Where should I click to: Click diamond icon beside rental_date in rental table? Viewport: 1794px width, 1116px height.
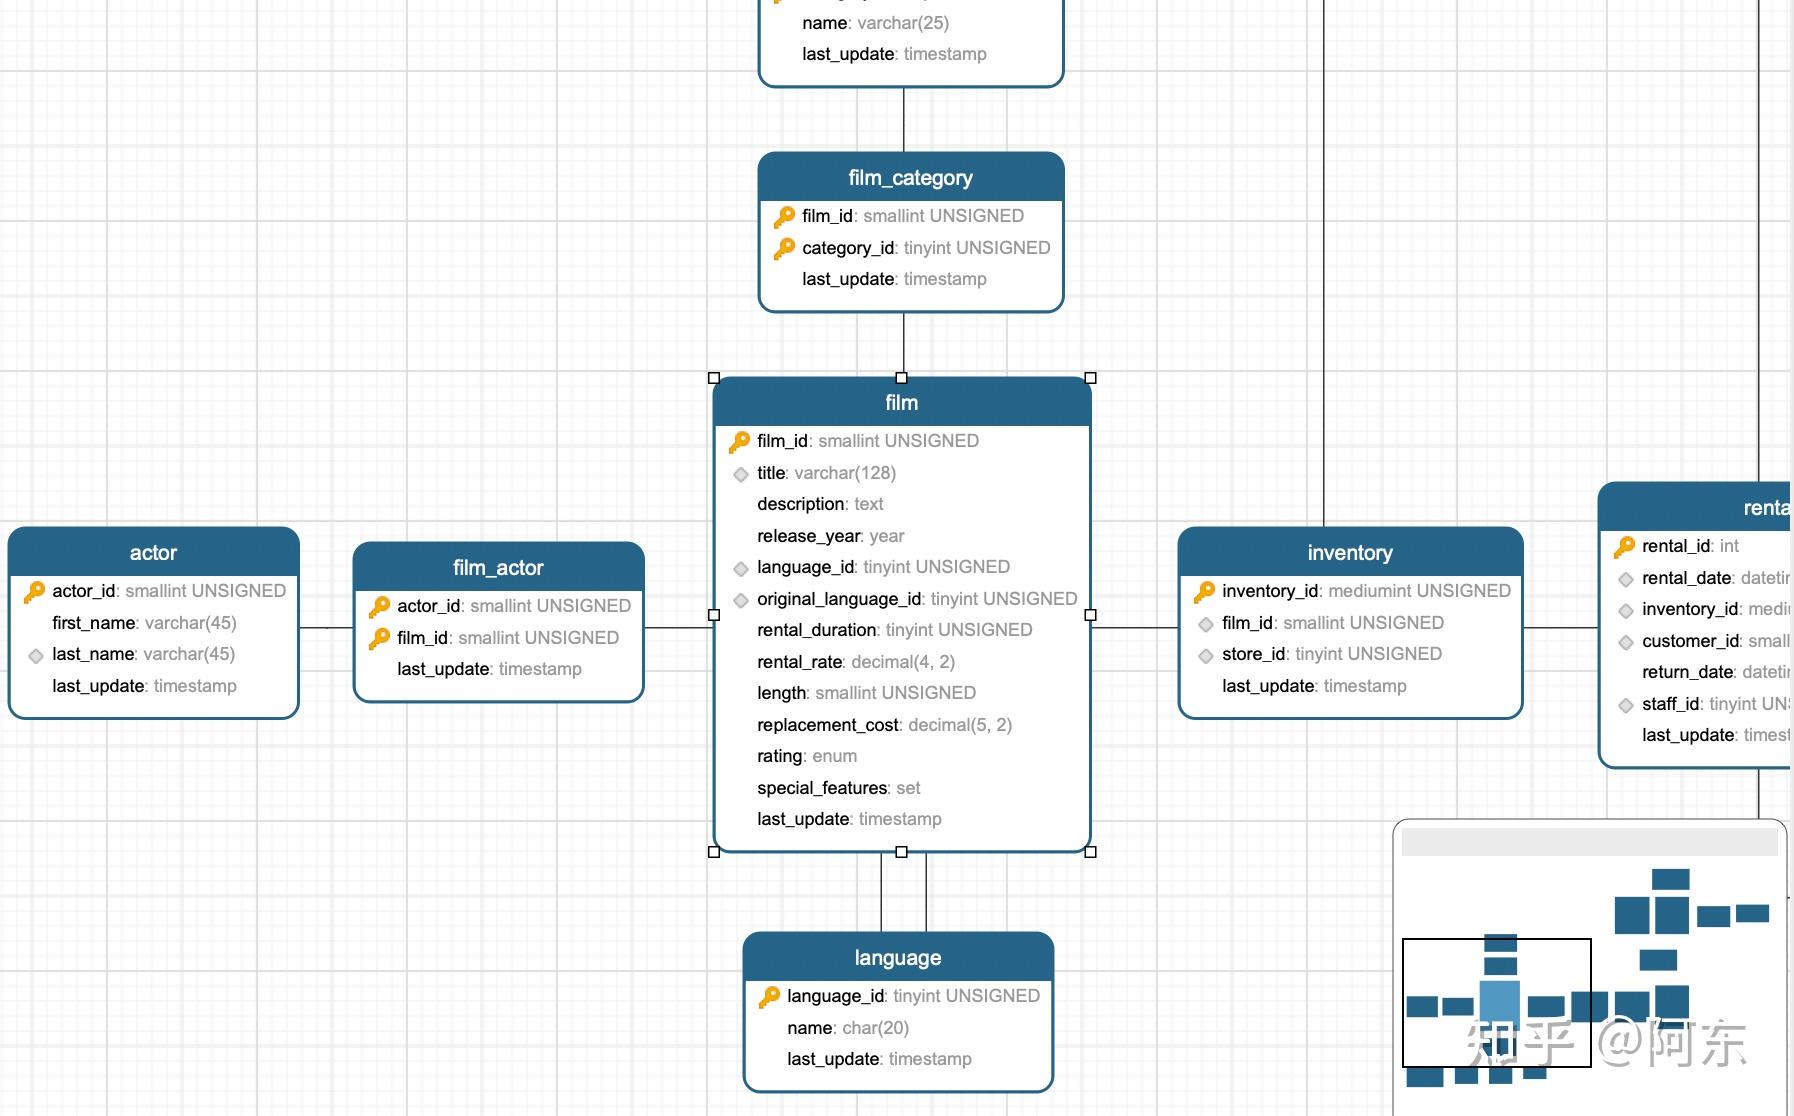click(1626, 579)
